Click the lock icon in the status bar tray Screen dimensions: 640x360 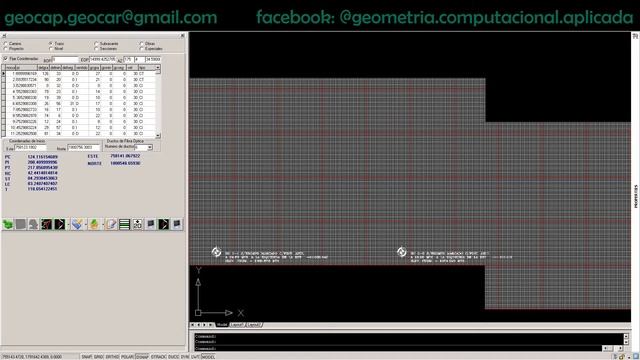pos(622,357)
